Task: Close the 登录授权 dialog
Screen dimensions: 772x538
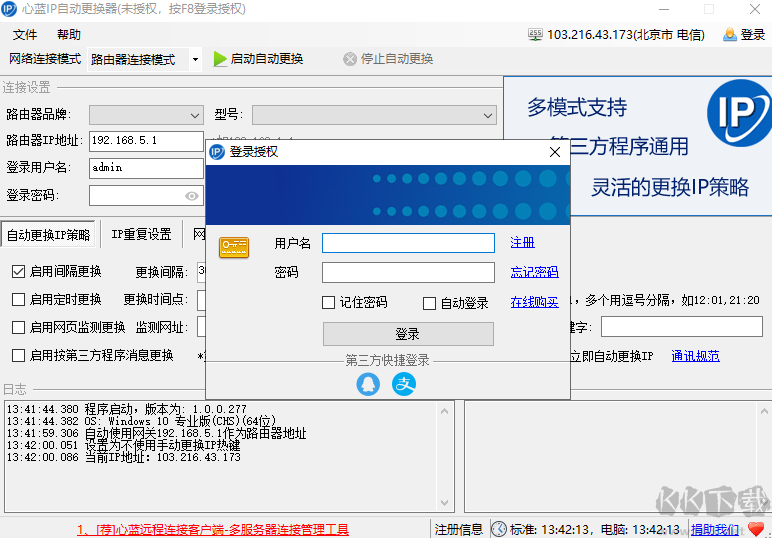Action: click(555, 152)
